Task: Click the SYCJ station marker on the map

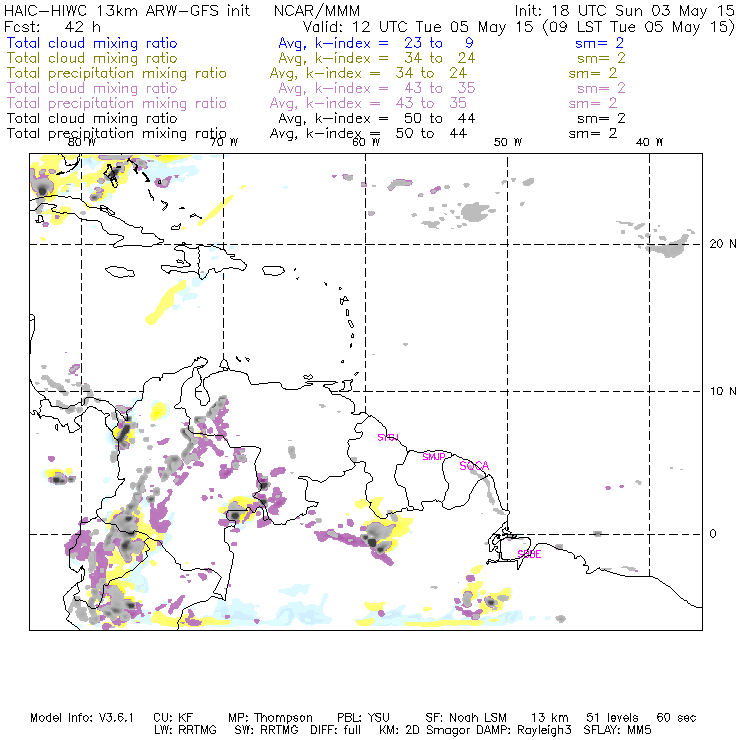Action: pos(388,437)
